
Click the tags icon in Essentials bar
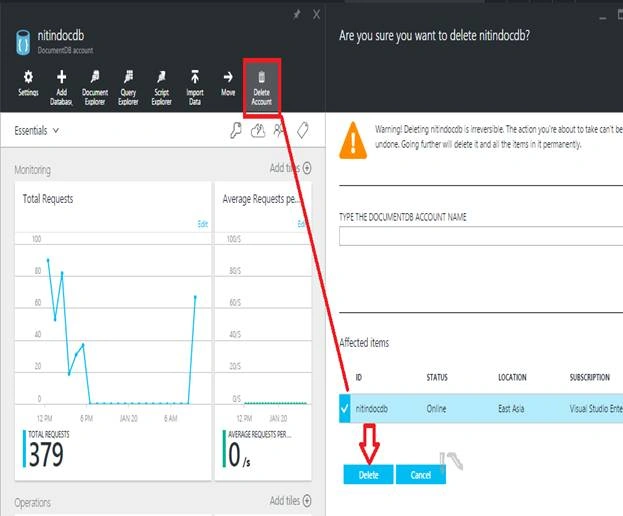click(303, 130)
